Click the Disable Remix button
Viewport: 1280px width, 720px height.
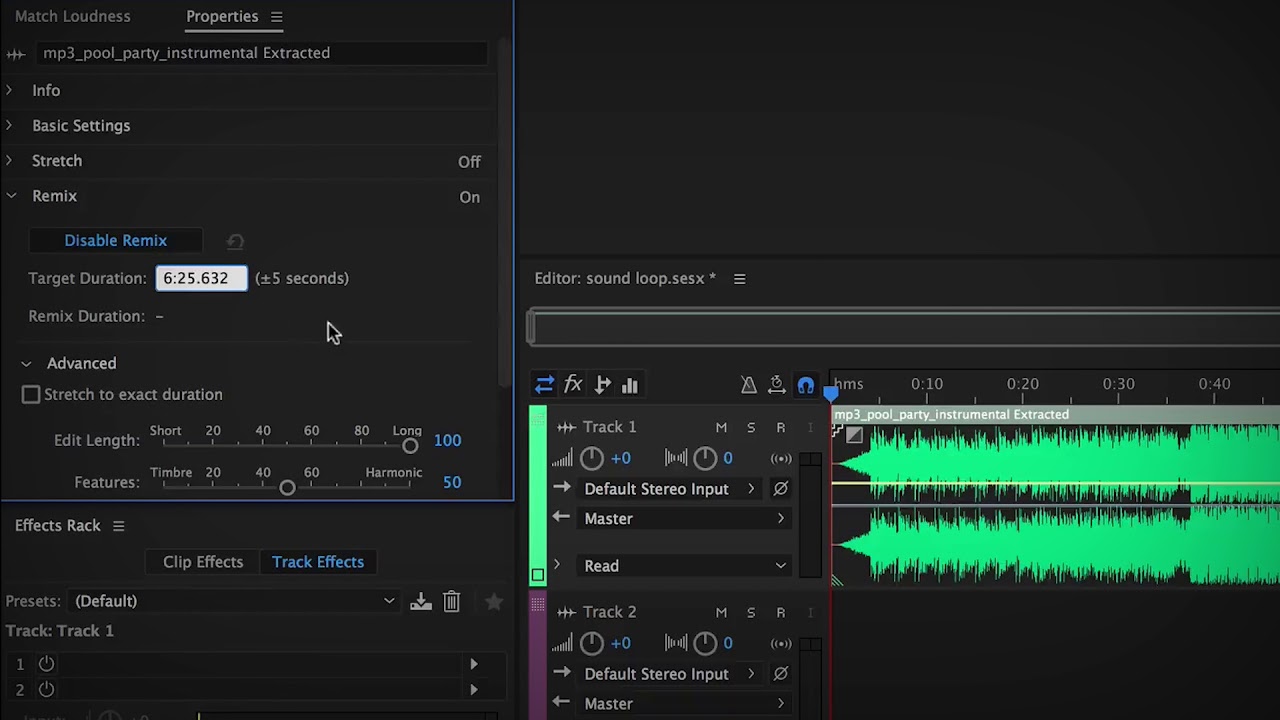[116, 241]
